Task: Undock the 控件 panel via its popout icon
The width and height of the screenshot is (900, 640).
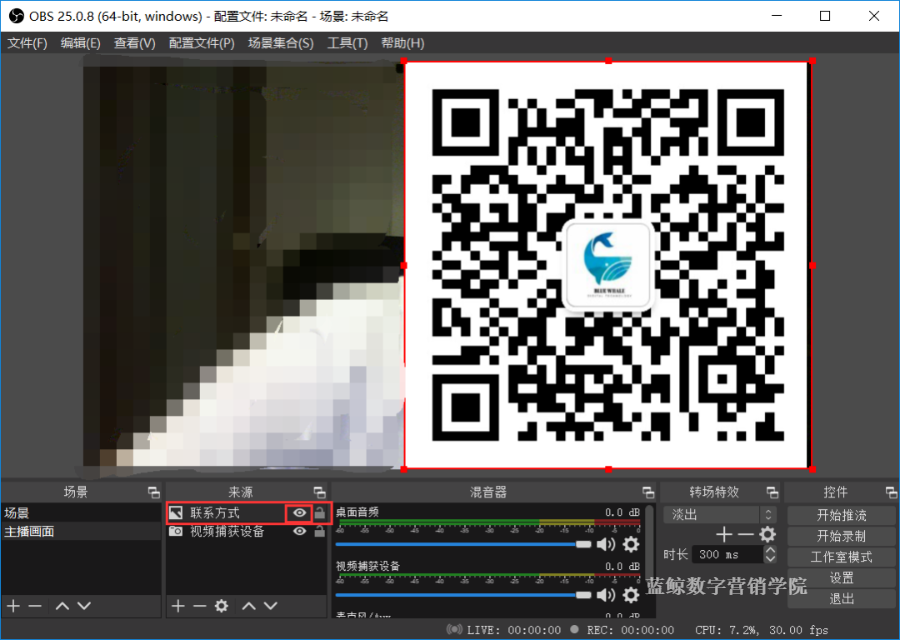Action: click(891, 492)
